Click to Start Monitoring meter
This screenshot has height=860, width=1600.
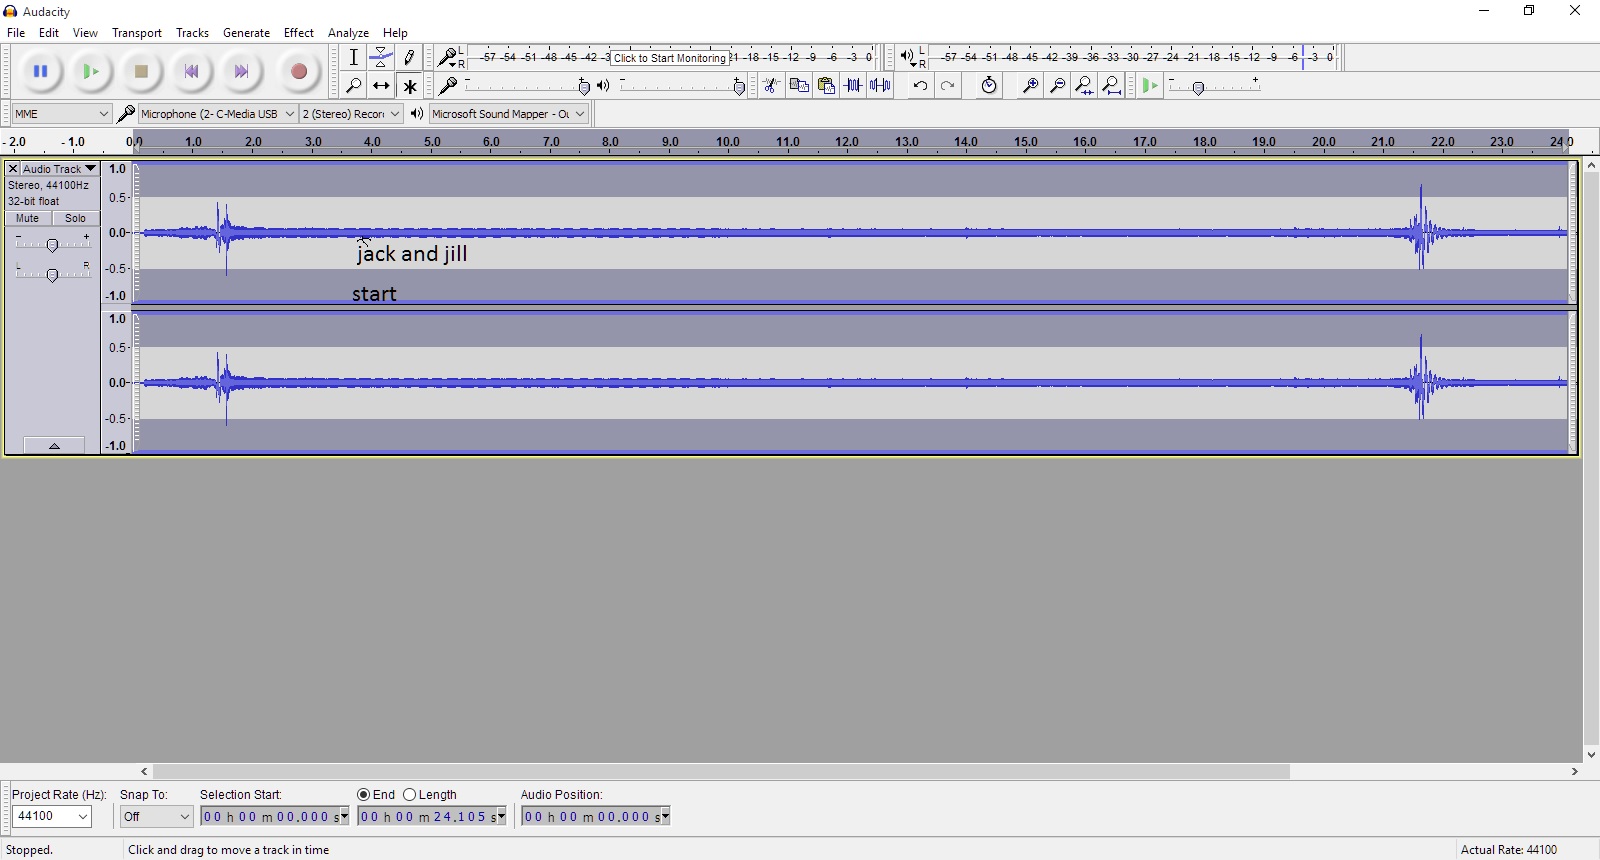(x=670, y=58)
